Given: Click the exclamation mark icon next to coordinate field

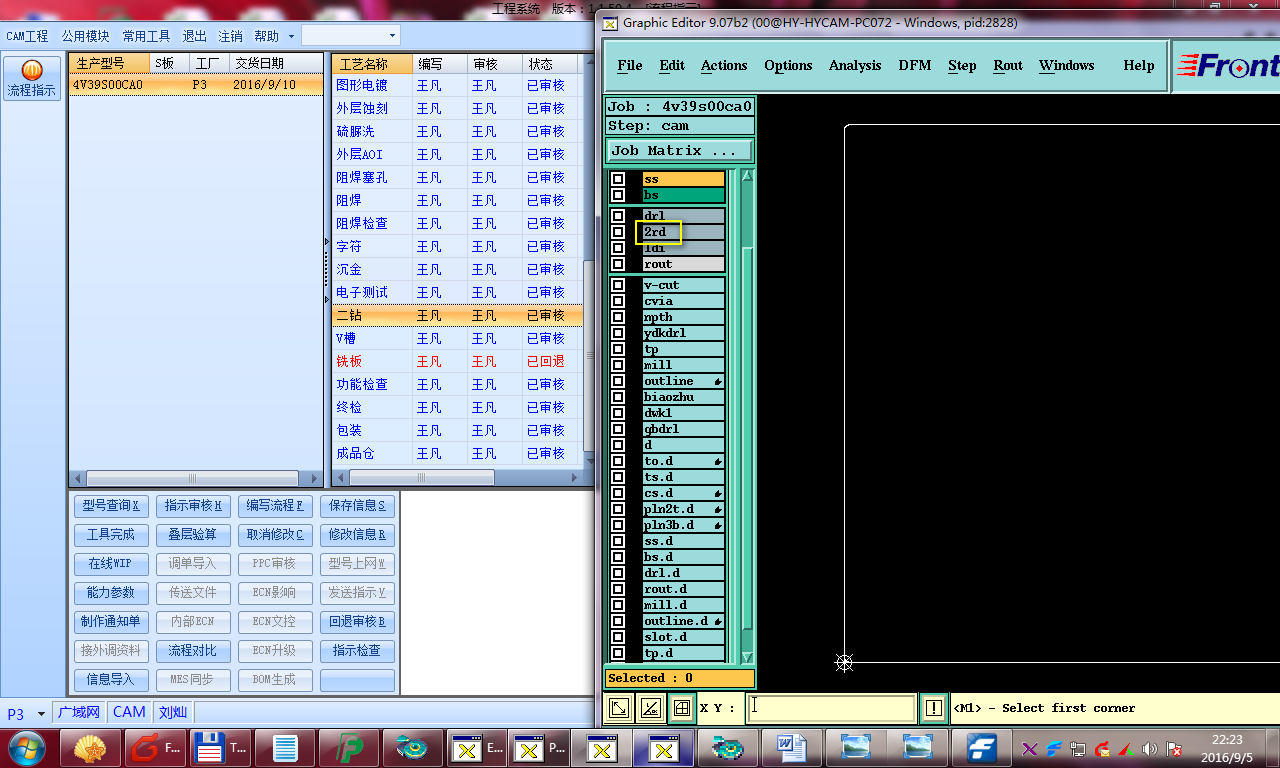Looking at the screenshot, I should tap(933, 708).
